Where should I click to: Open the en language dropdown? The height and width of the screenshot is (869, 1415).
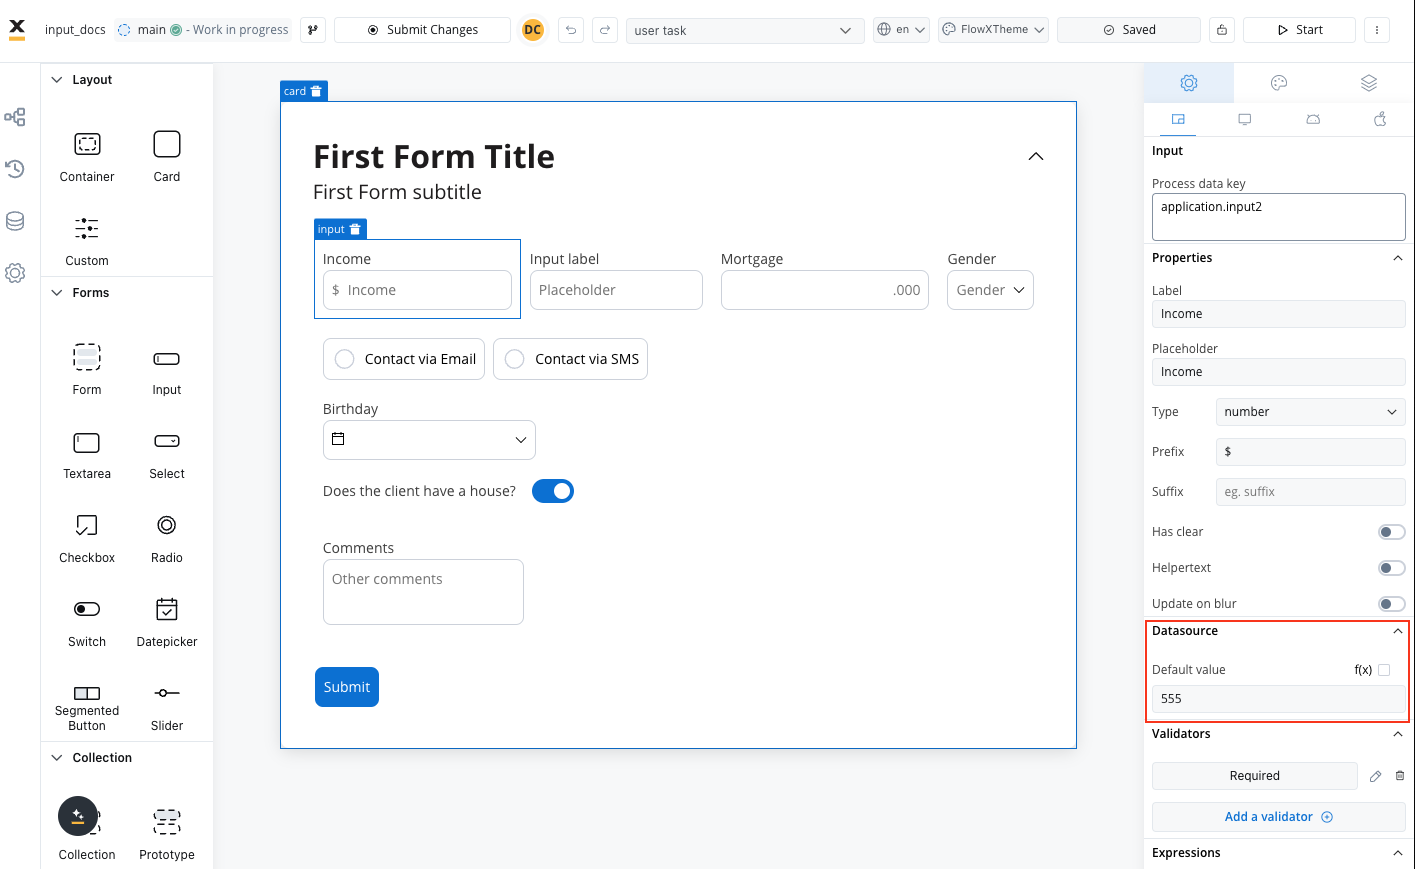click(x=902, y=30)
